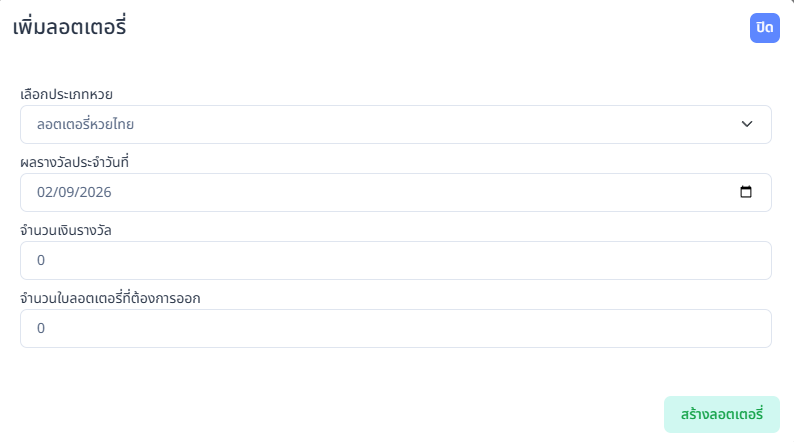Viewport: 794px width, 442px height.
Task: Click the selected option ลอตเตอรี่หวยไทย
Action: pos(85,124)
